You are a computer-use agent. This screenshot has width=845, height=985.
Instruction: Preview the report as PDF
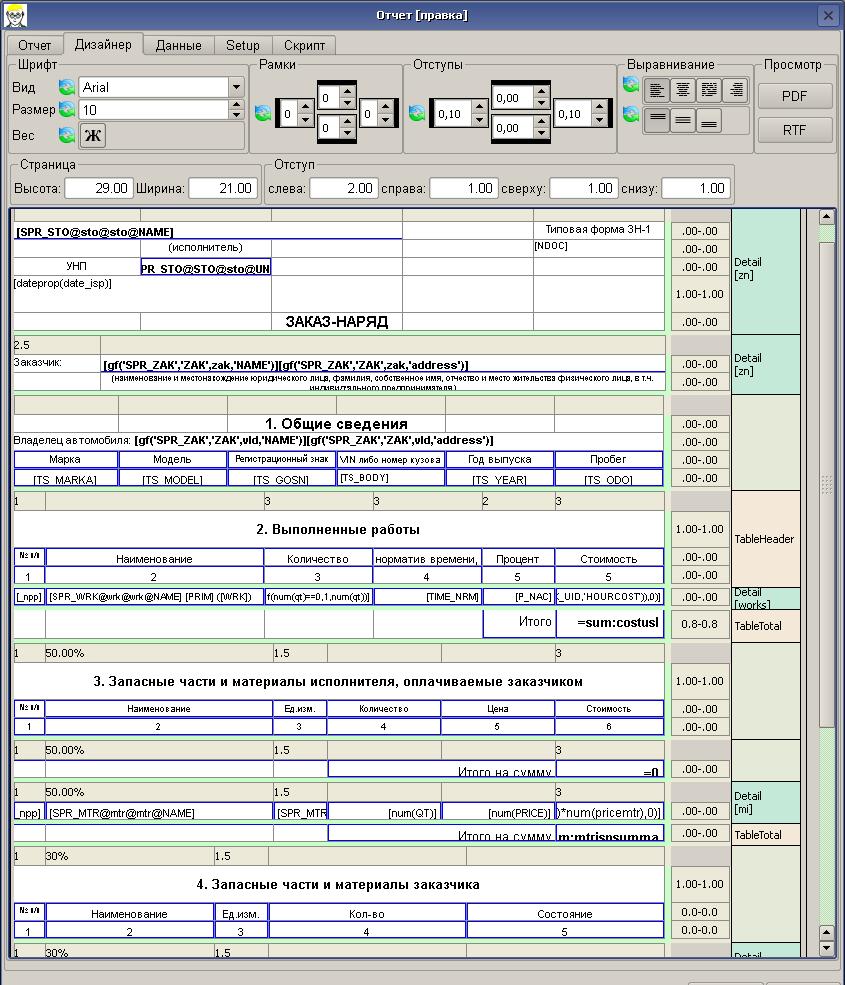tap(794, 96)
